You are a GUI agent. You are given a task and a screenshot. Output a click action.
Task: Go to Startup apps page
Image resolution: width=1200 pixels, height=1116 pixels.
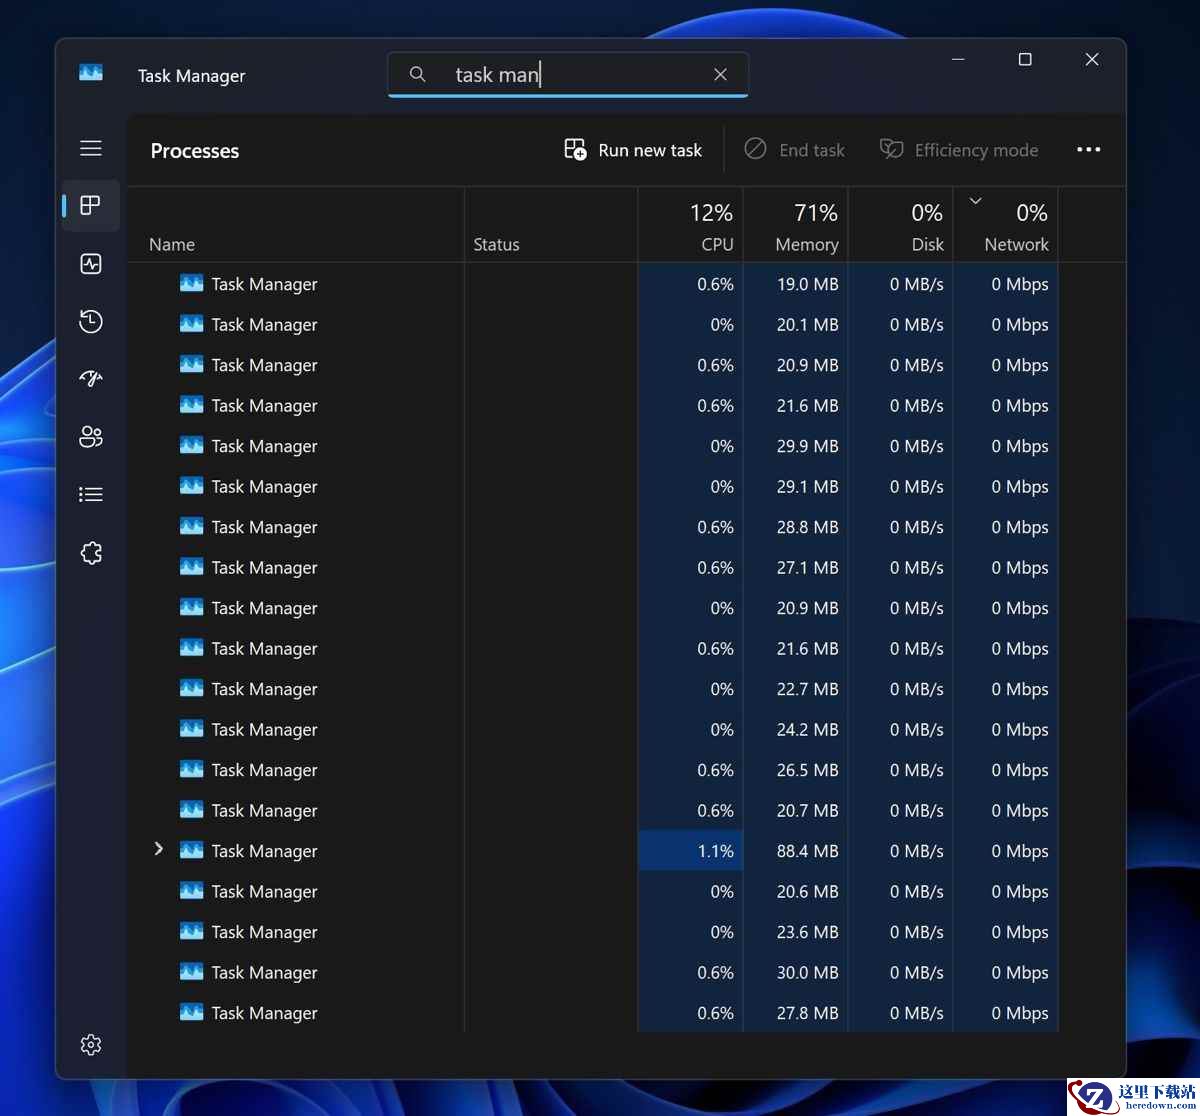(91, 379)
